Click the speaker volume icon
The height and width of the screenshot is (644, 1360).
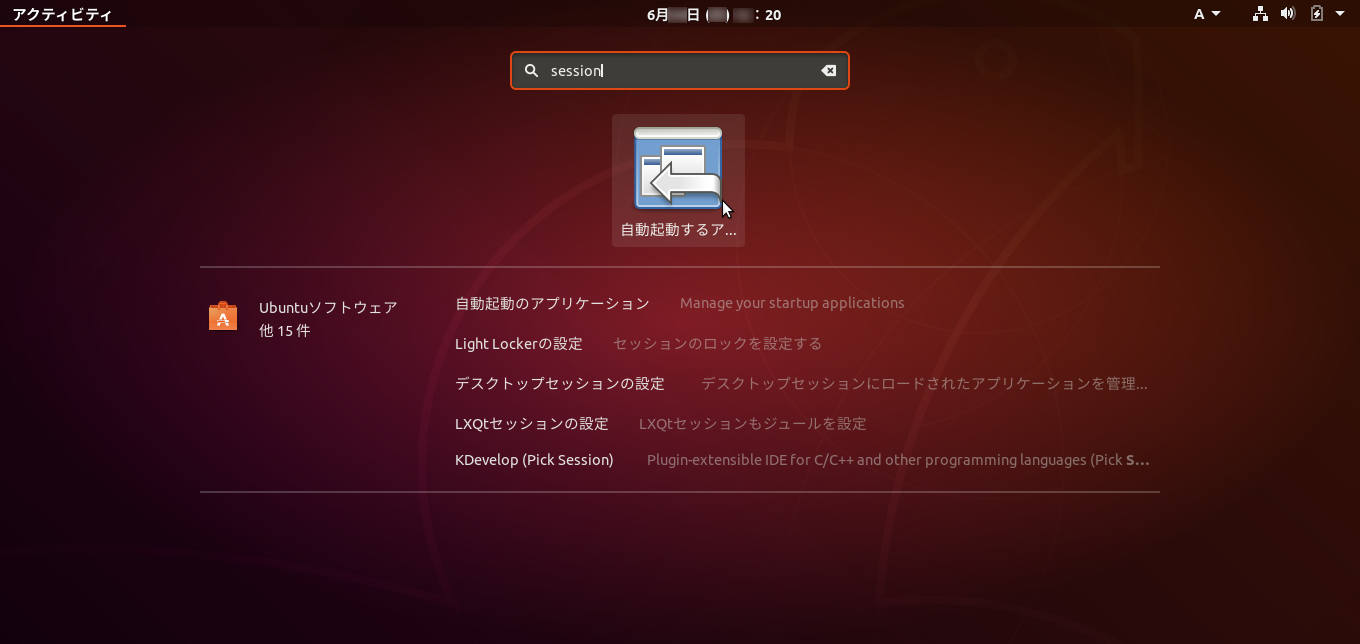(x=1288, y=13)
